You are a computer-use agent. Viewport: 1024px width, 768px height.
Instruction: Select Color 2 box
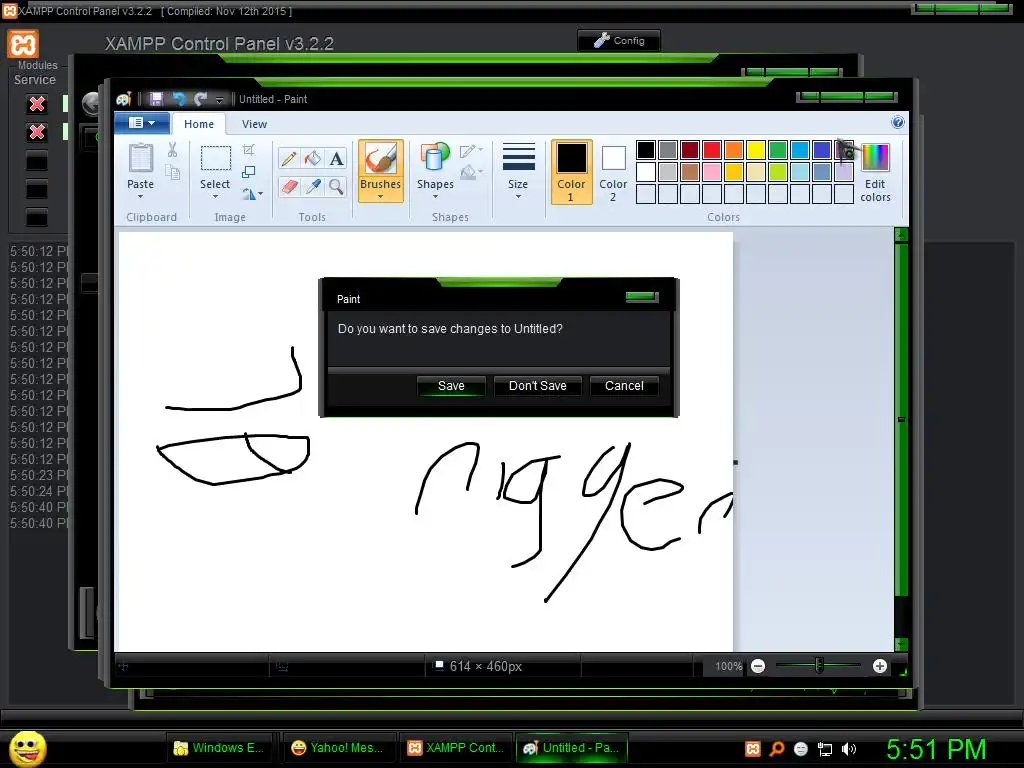pyautogui.click(x=613, y=172)
